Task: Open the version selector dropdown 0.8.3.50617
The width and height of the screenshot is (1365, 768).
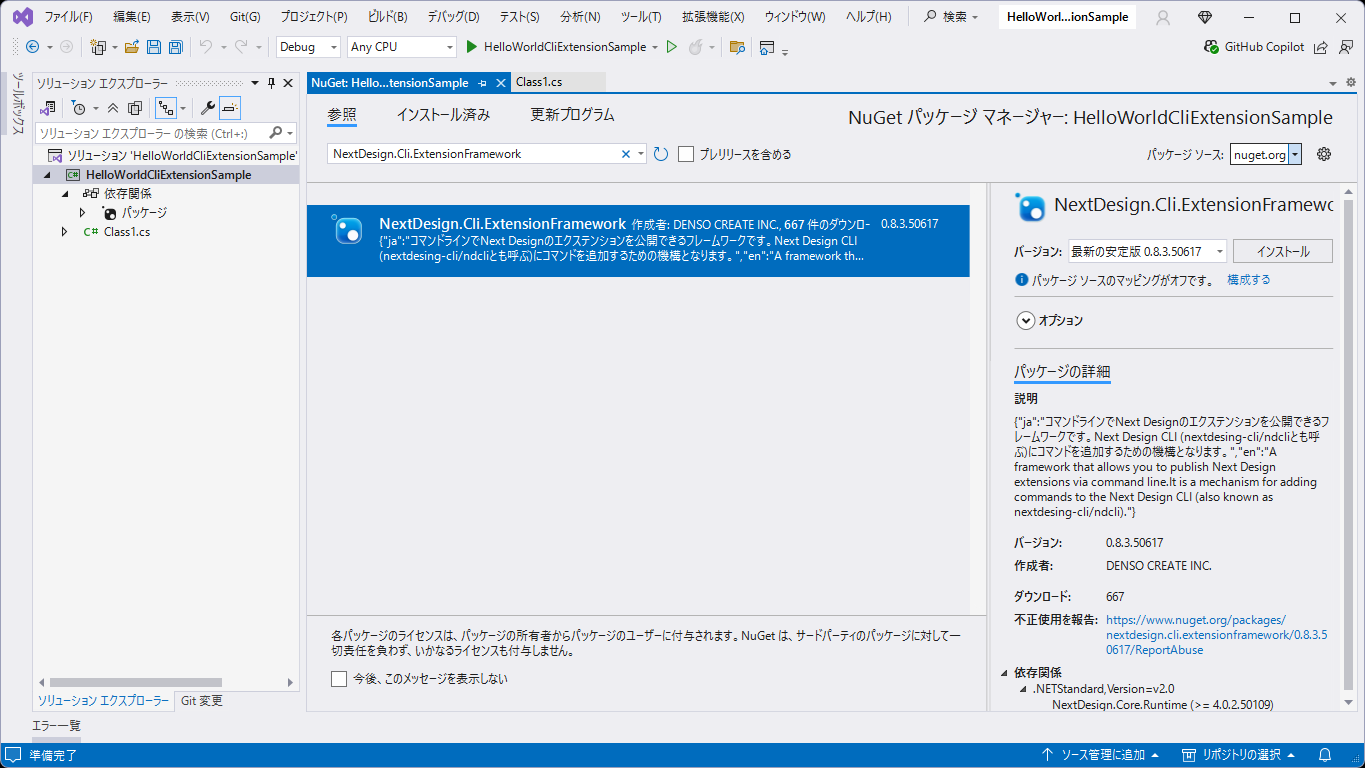Action: click(1148, 251)
